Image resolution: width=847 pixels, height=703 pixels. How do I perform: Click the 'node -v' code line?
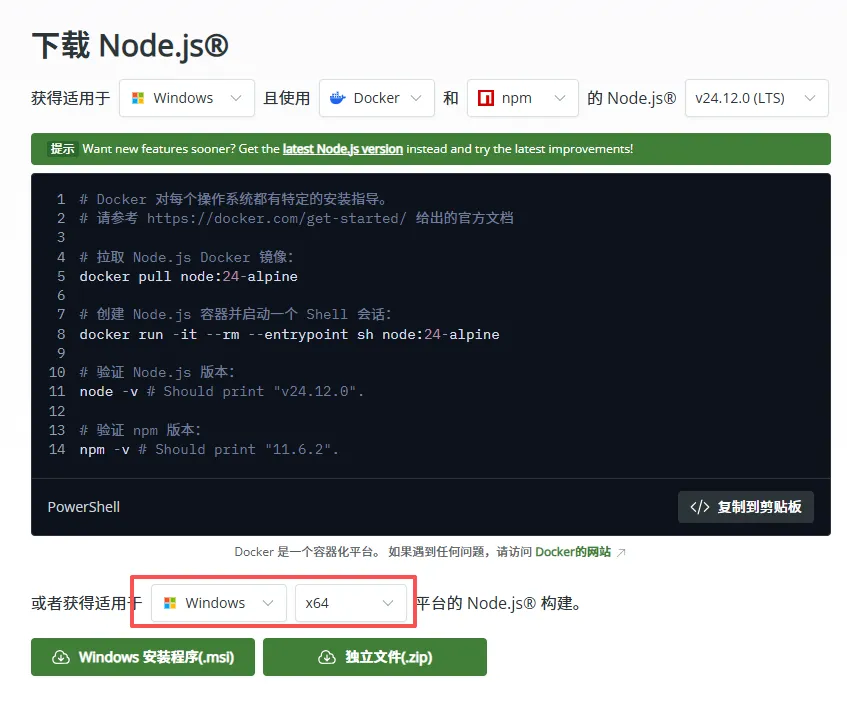pos(221,391)
